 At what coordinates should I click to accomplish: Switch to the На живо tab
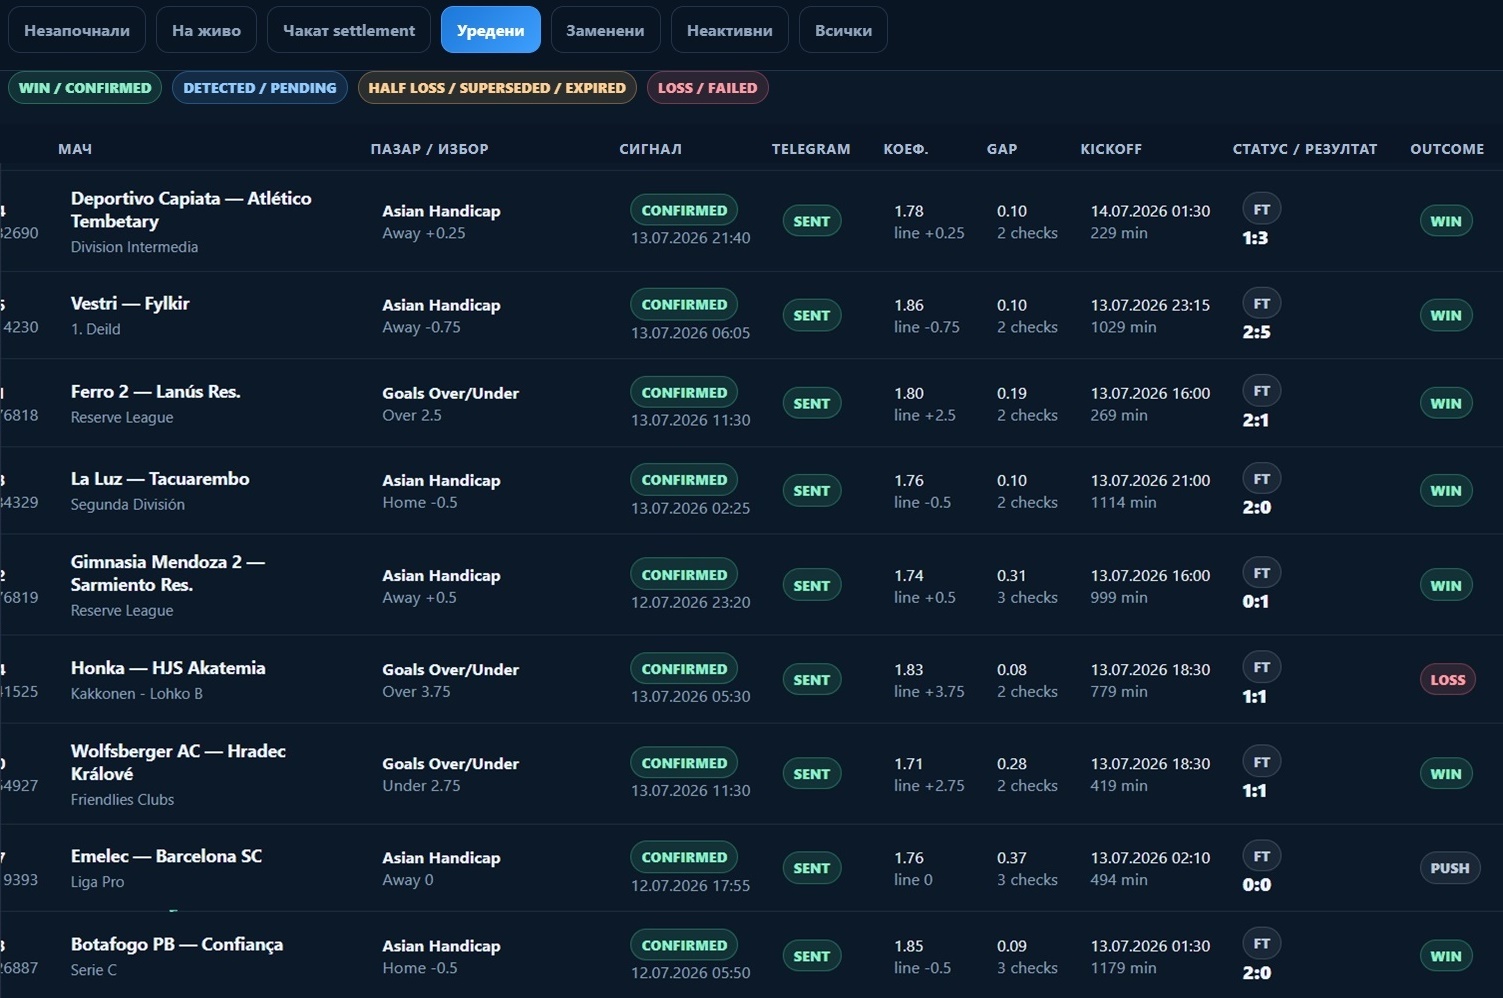click(206, 30)
